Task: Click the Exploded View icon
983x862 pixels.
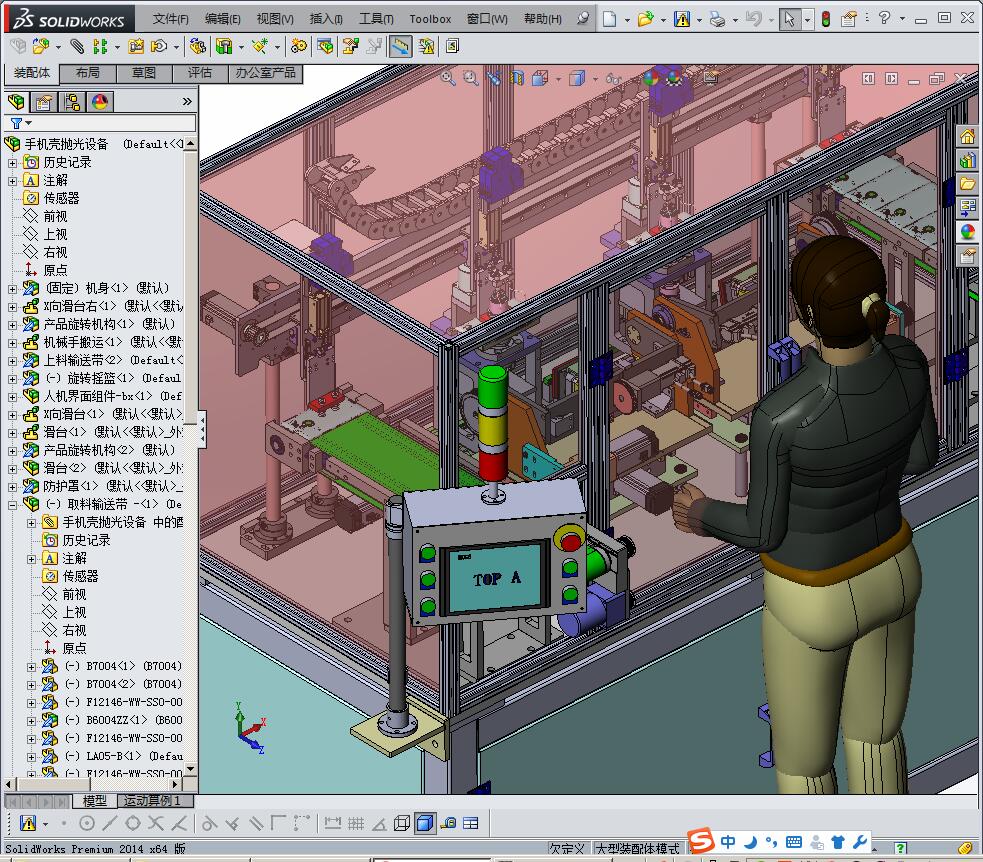Action: tap(350, 46)
